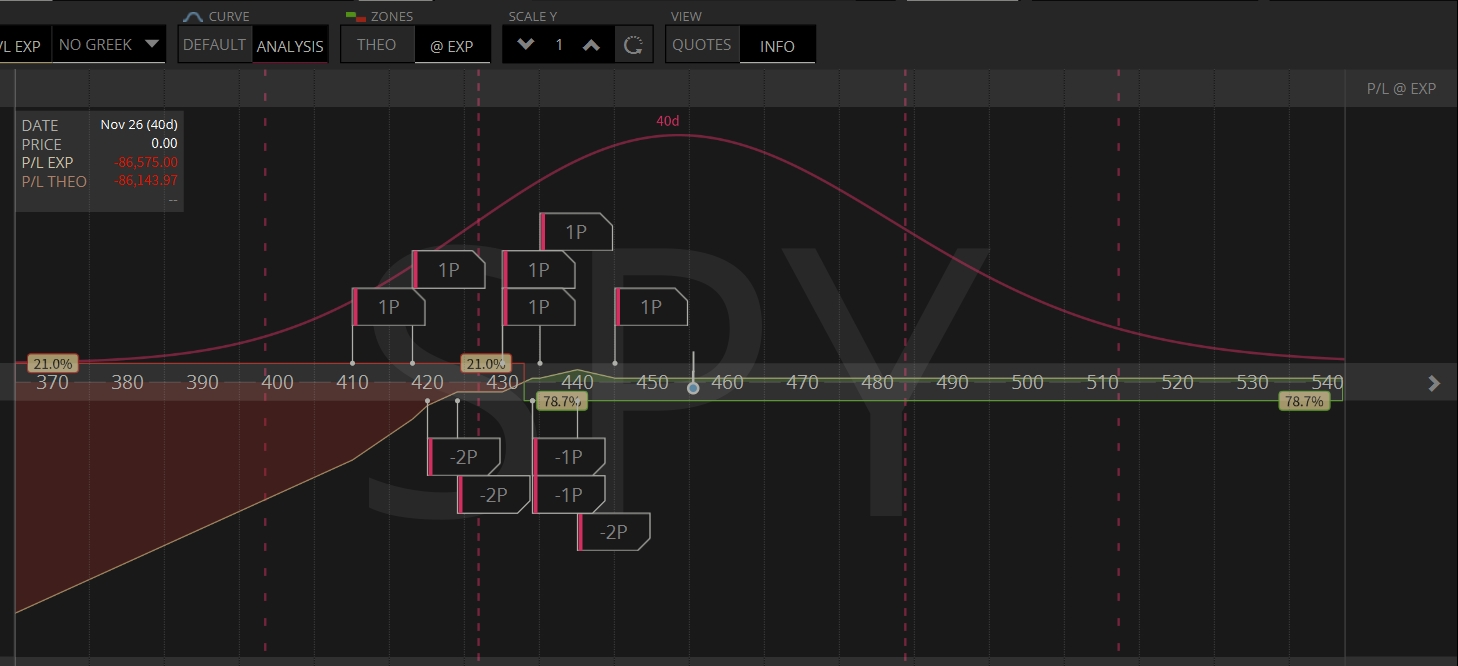Click the Scale Y reset icon
Image resolution: width=1458 pixels, height=666 pixels.
pos(633,45)
